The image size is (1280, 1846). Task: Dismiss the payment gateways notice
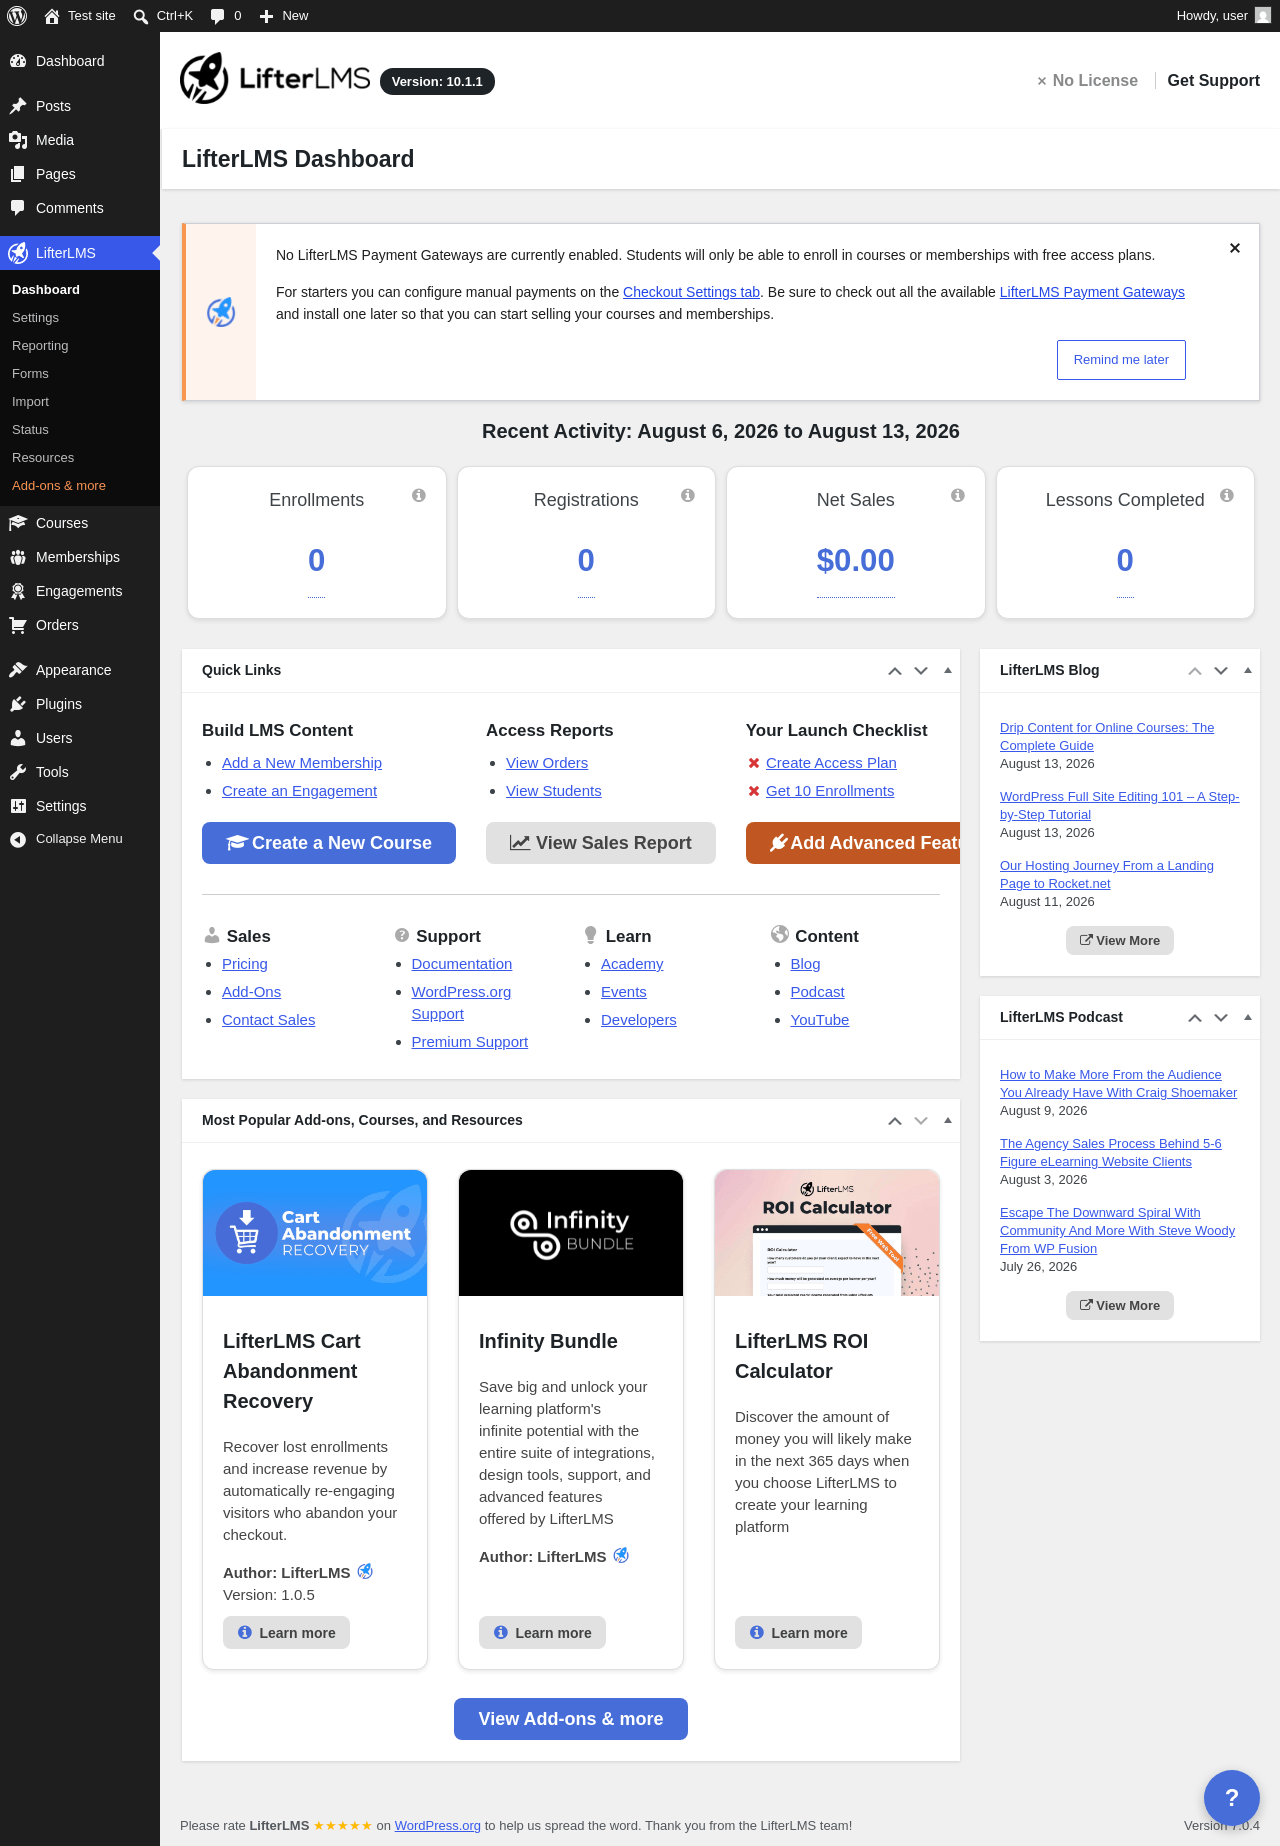1235,248
